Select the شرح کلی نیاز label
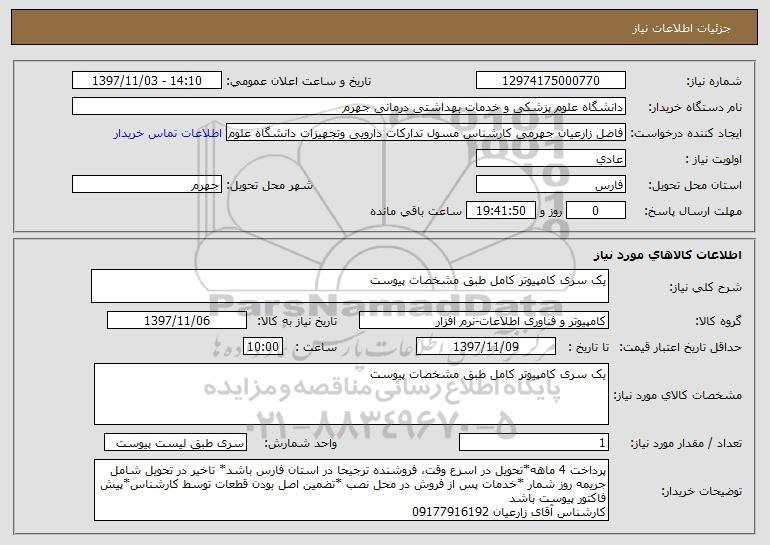 (706, 287)
